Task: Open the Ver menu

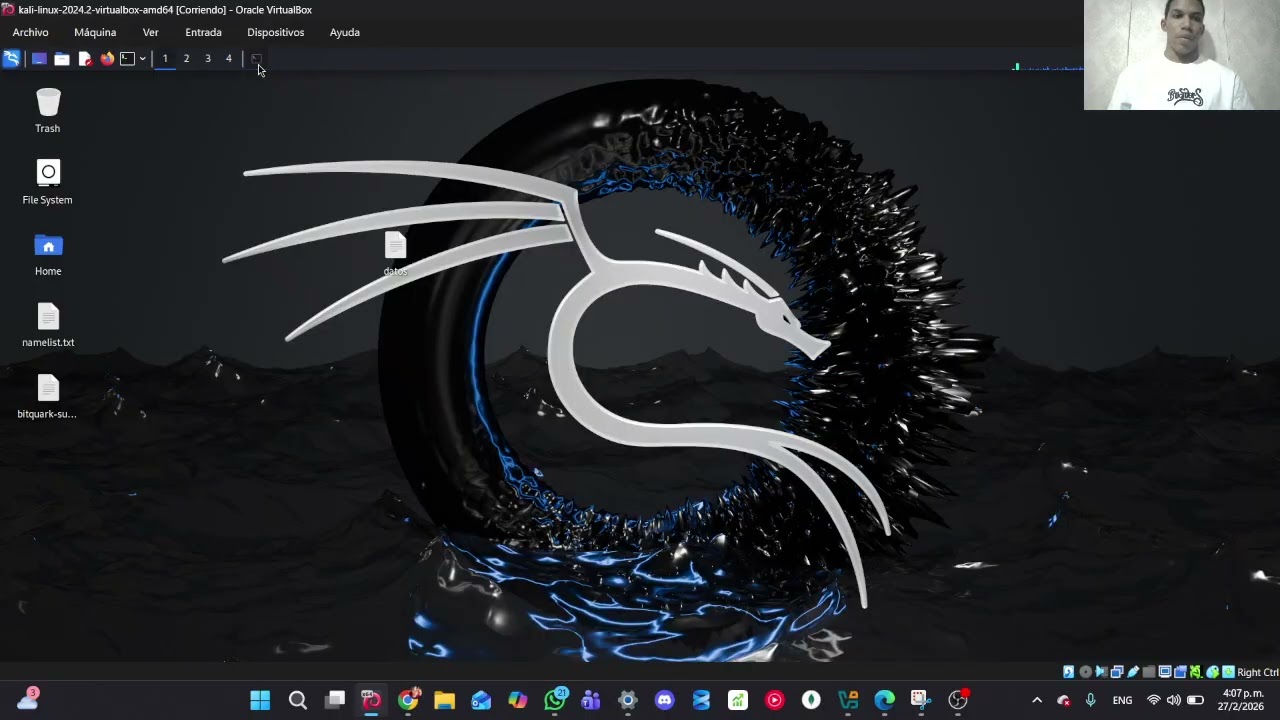Action: (x=150, y=32)
